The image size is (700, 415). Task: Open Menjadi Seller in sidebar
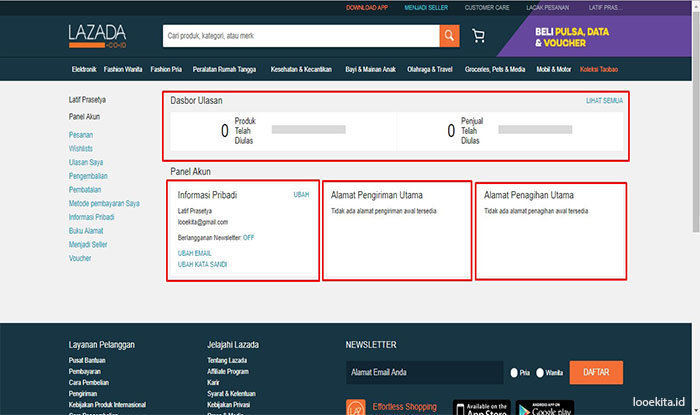pyautogui.click(x=88, y=245)
